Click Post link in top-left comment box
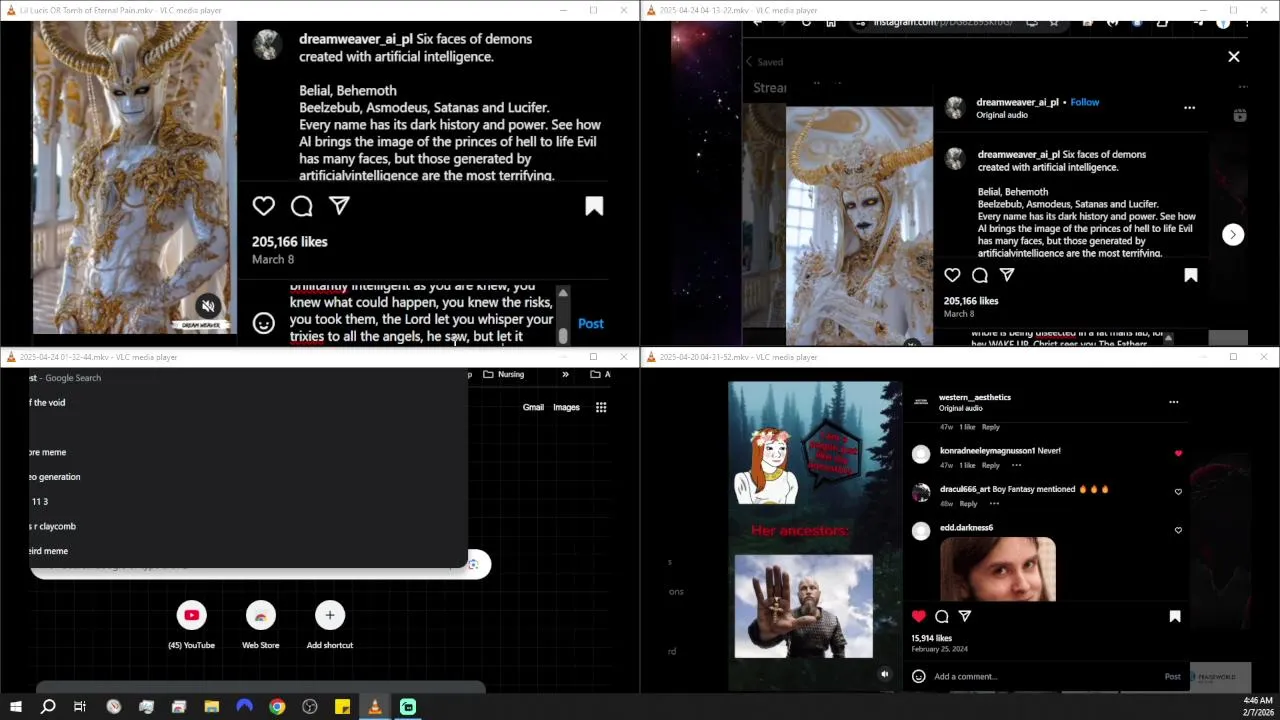This screenshot has height=720, width=1280. (591, 323)
